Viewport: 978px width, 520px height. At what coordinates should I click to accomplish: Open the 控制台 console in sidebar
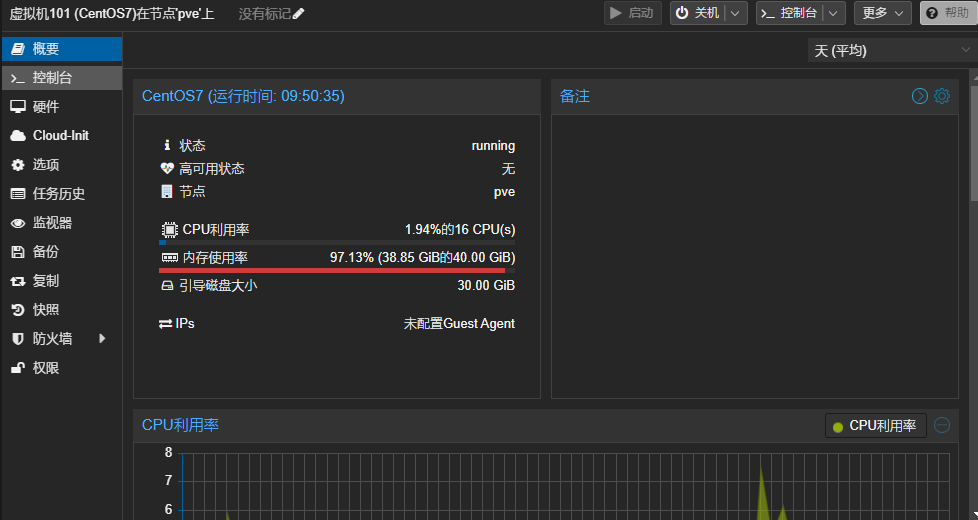click(62, 78)
